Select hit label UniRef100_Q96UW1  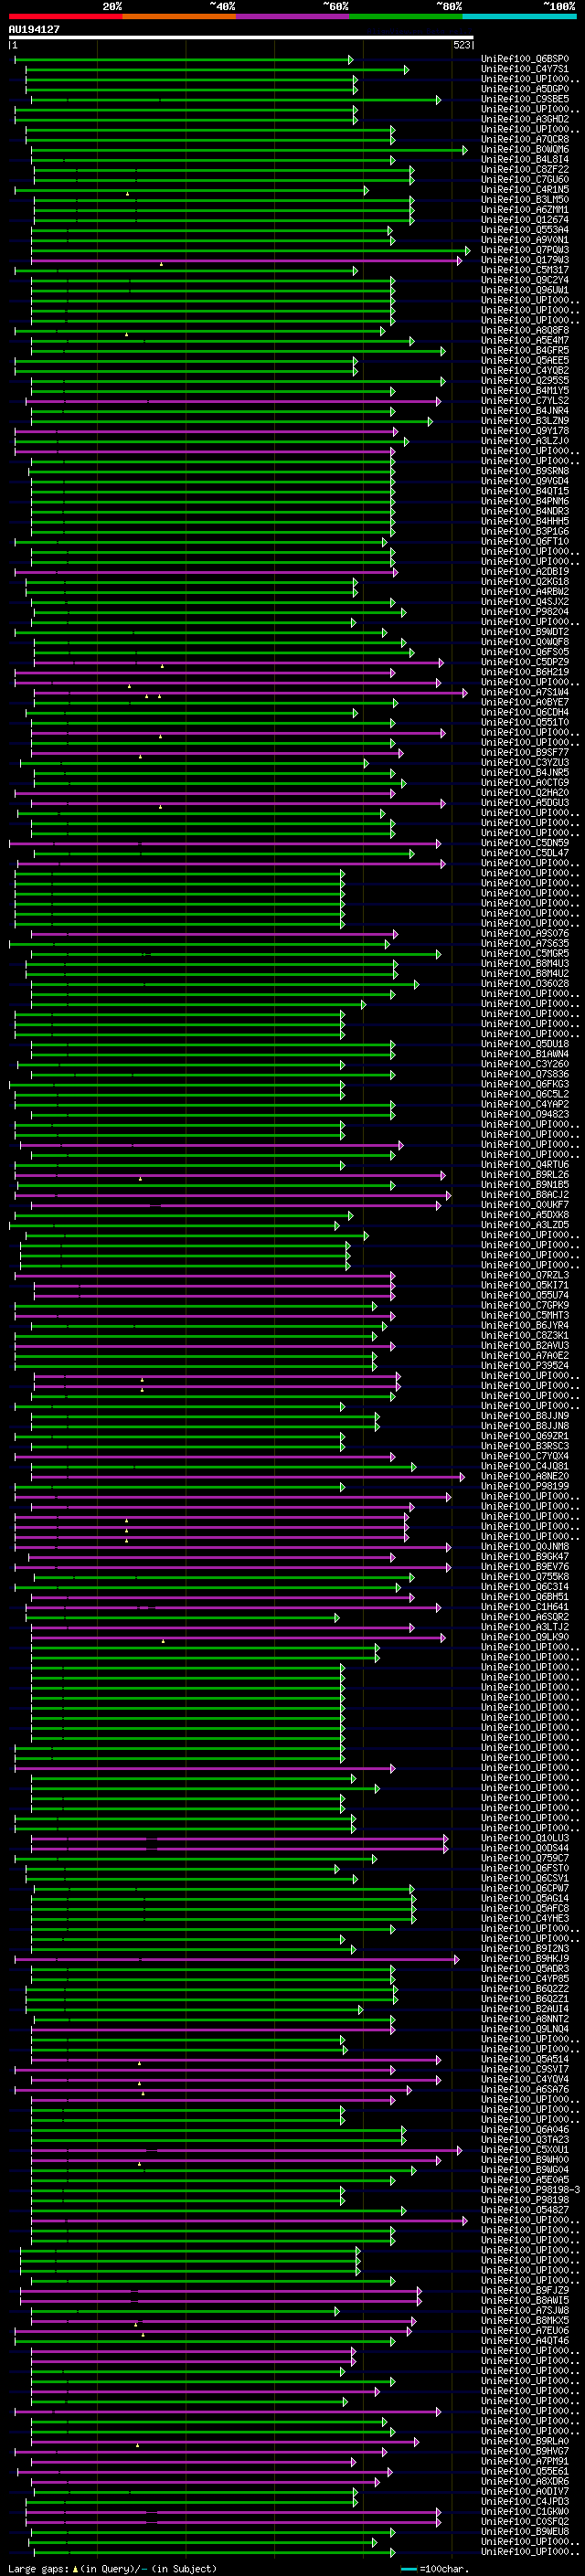(525, 290)
